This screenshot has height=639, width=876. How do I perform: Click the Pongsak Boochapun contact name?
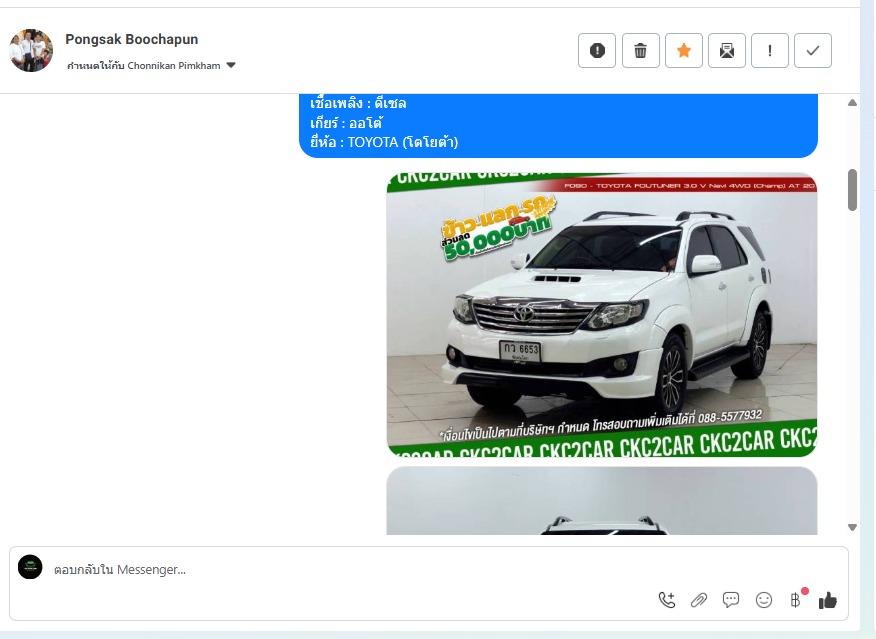click(x=132, y=39)
